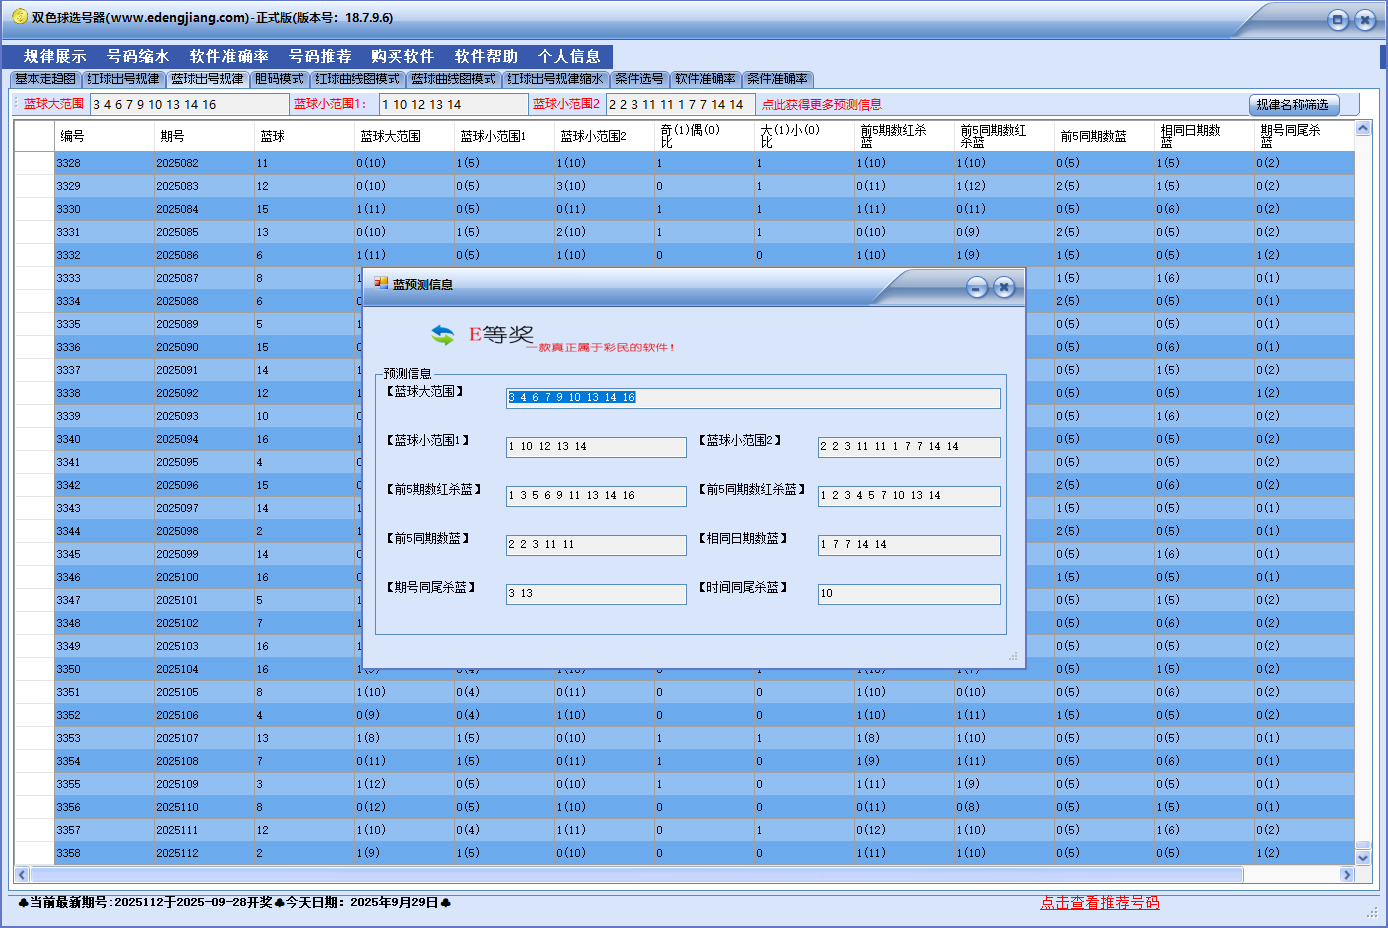Viewport: 1388px width, 928px height.
Task: Close the 蓝预测信息 dialog
Action: point(1004,288)
